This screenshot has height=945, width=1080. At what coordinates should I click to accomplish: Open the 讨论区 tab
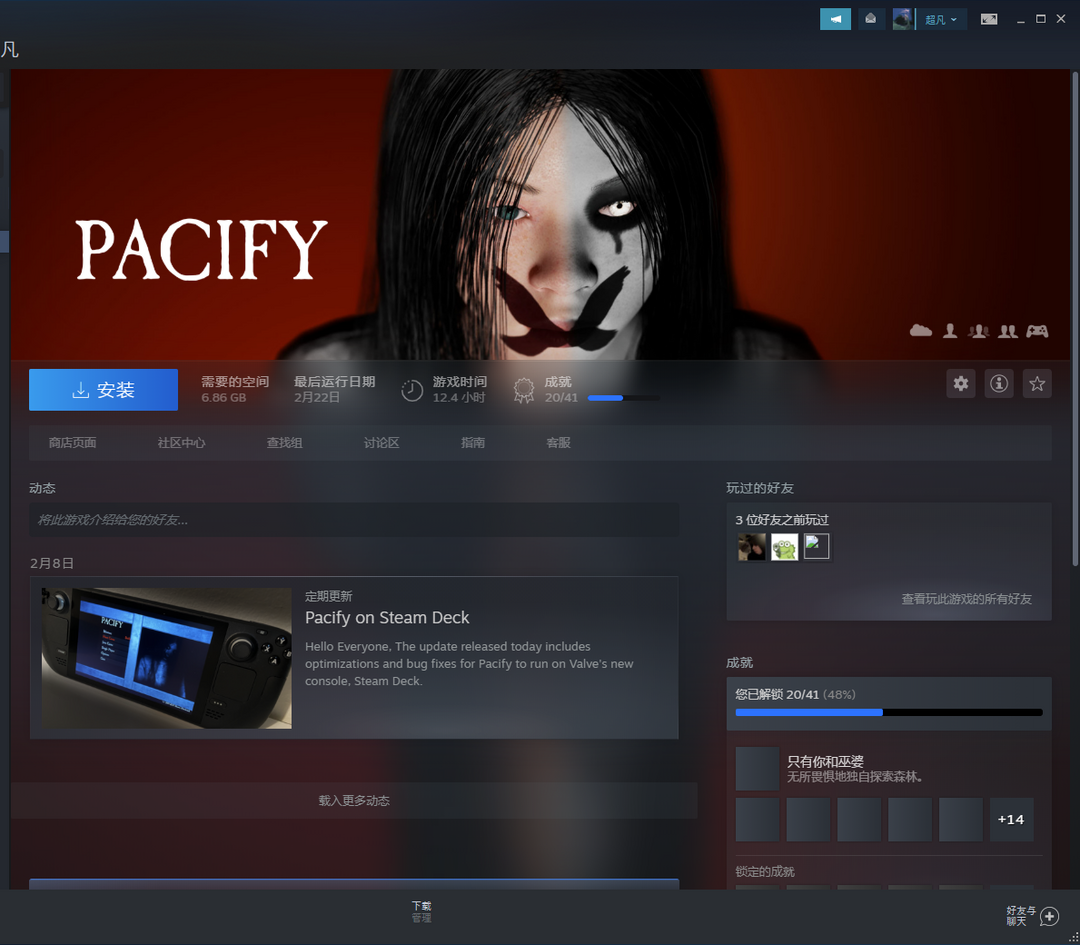[x=382, y=443]
